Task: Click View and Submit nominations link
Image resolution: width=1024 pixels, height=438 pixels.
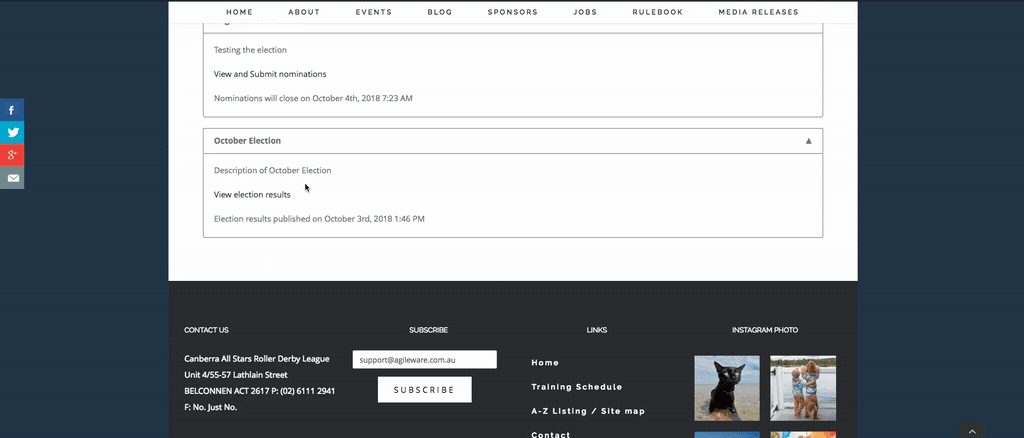Action: pos(270,74)
